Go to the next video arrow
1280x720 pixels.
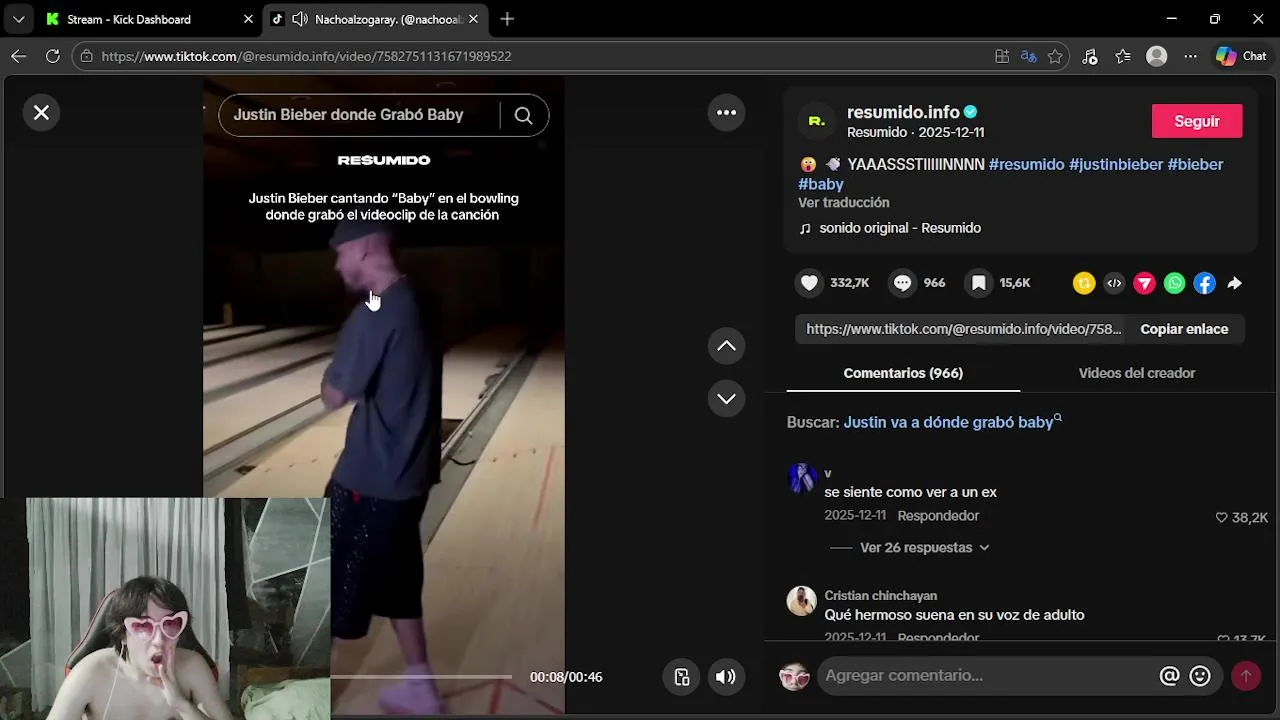click(726, 398)
